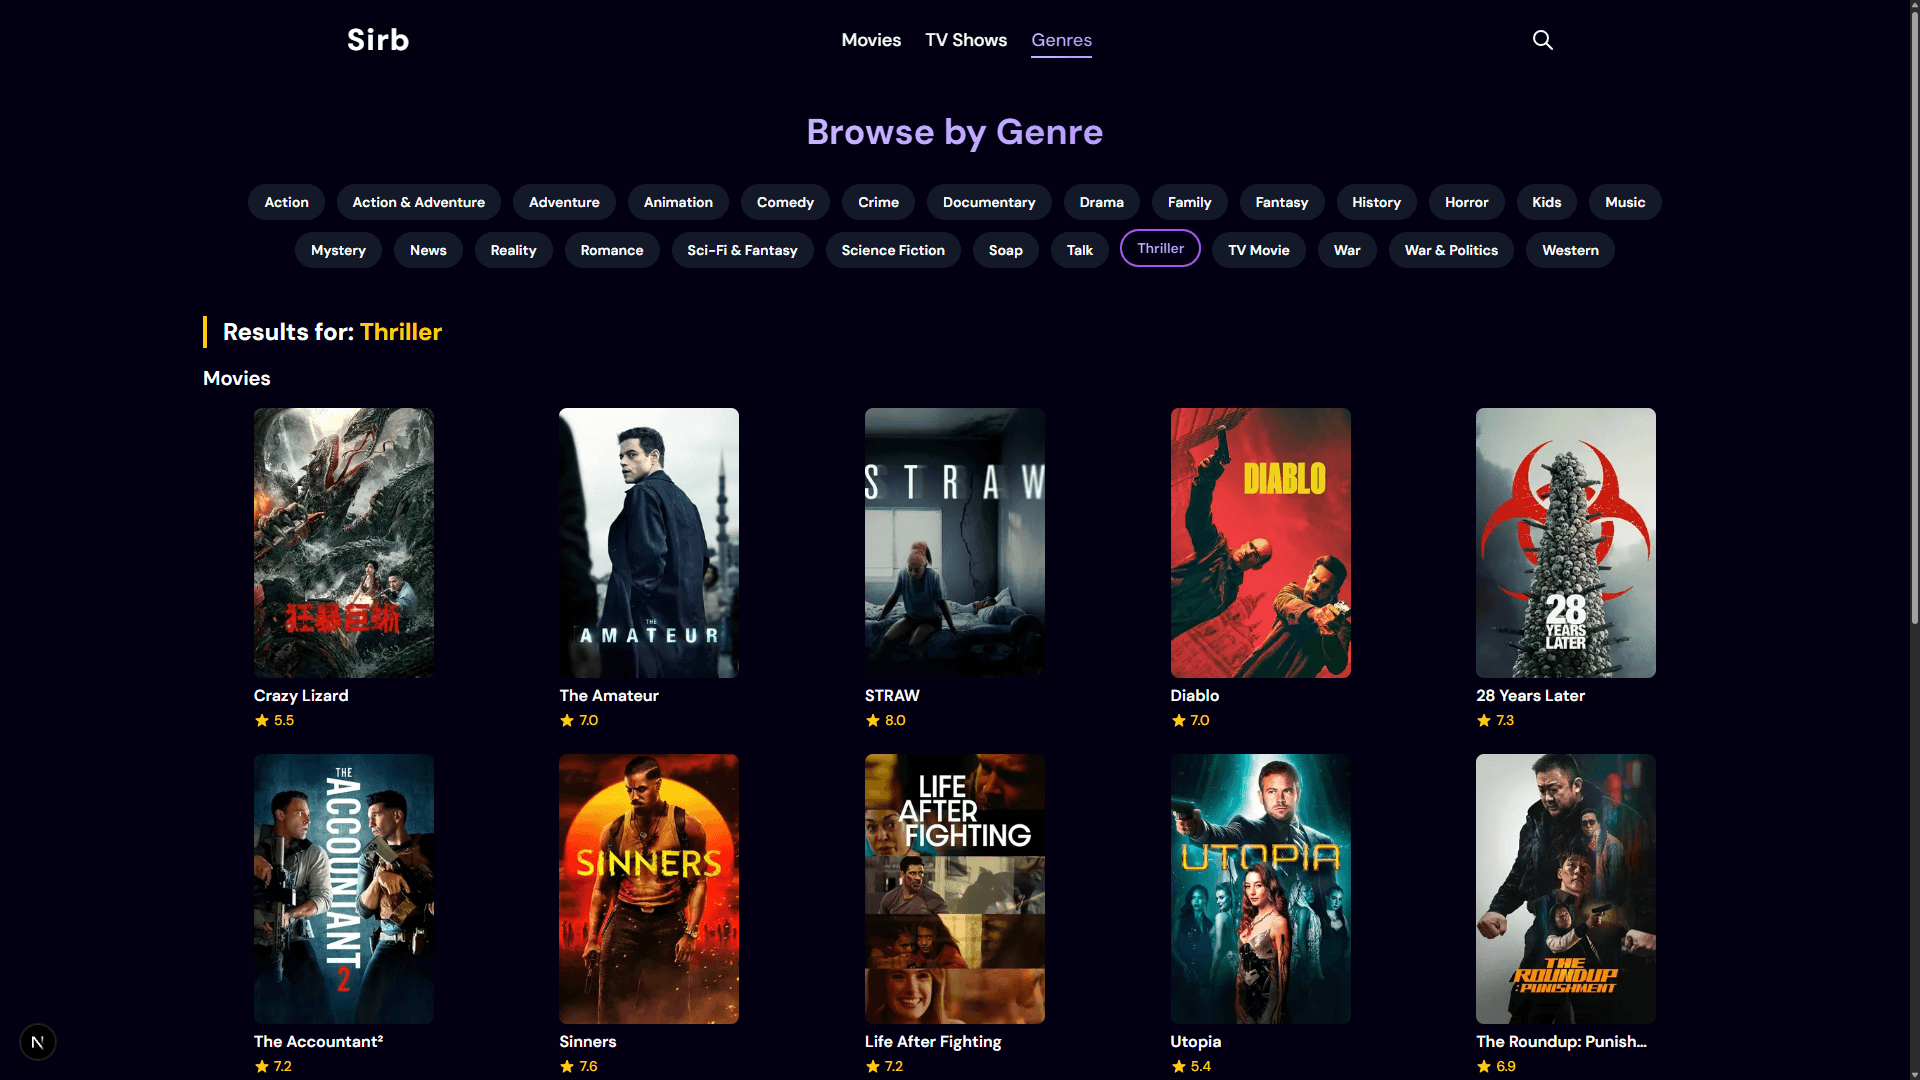The width and height of the screenshot is (1920, 1080).
Task: Click The Roundup: Punish... title
Action: (x=1561, y=1042)
